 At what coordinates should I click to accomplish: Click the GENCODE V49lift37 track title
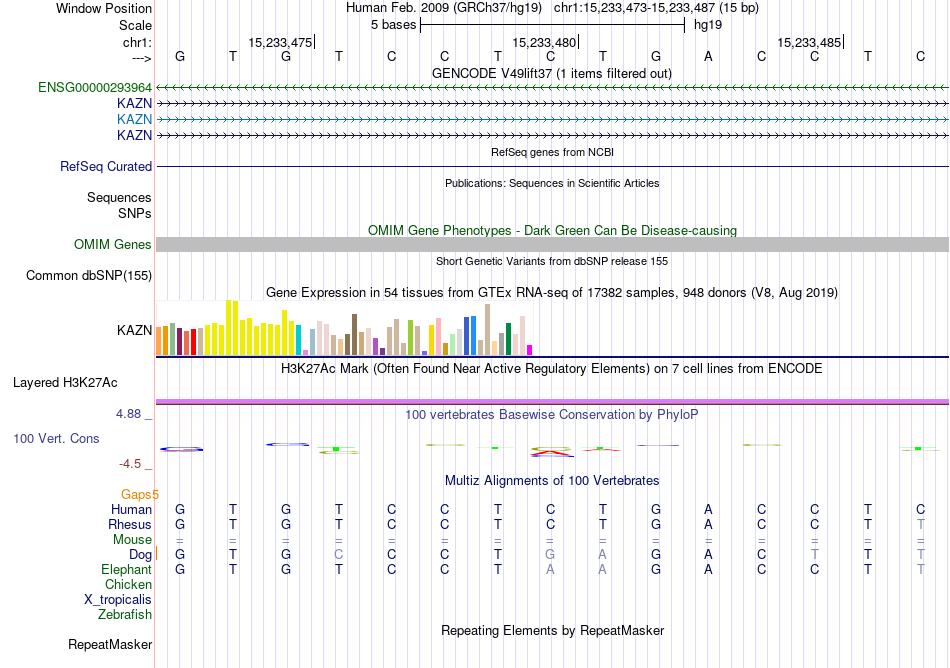click(551, 74)
